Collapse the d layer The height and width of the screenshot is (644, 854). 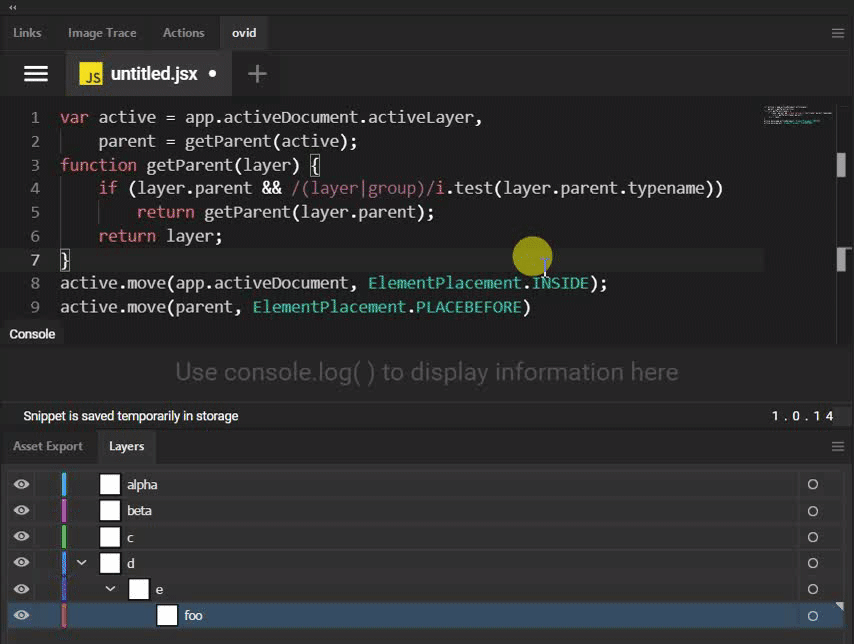(x=82, y=562)
